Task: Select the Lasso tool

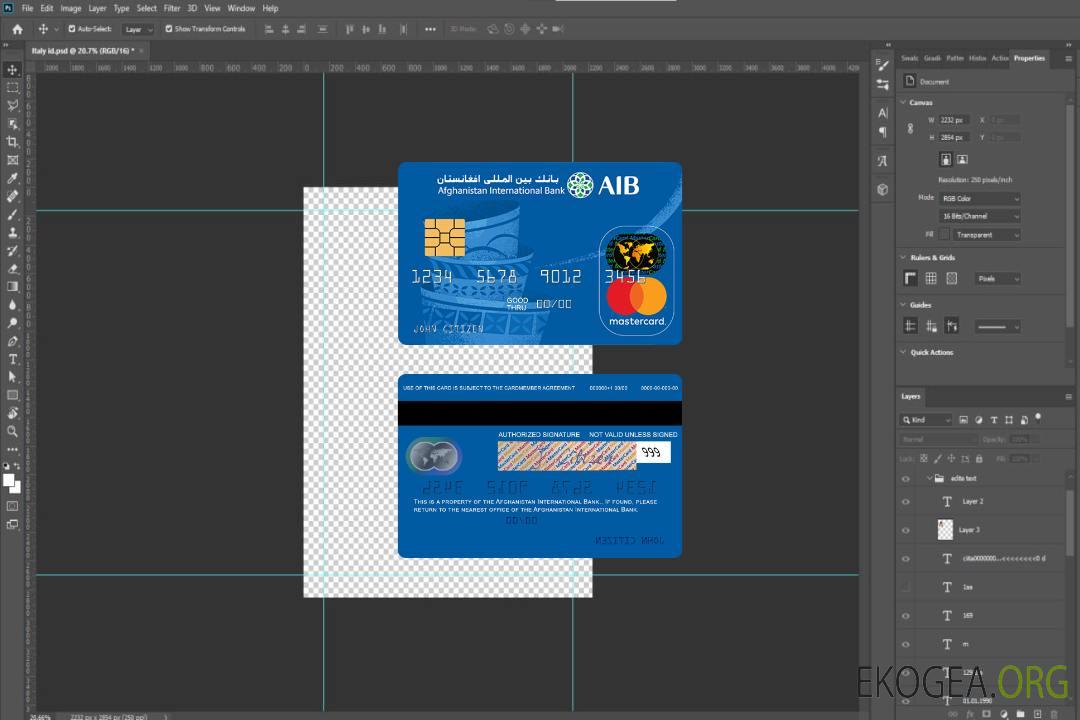Action: pyautogui.click(x=12, y=105)
